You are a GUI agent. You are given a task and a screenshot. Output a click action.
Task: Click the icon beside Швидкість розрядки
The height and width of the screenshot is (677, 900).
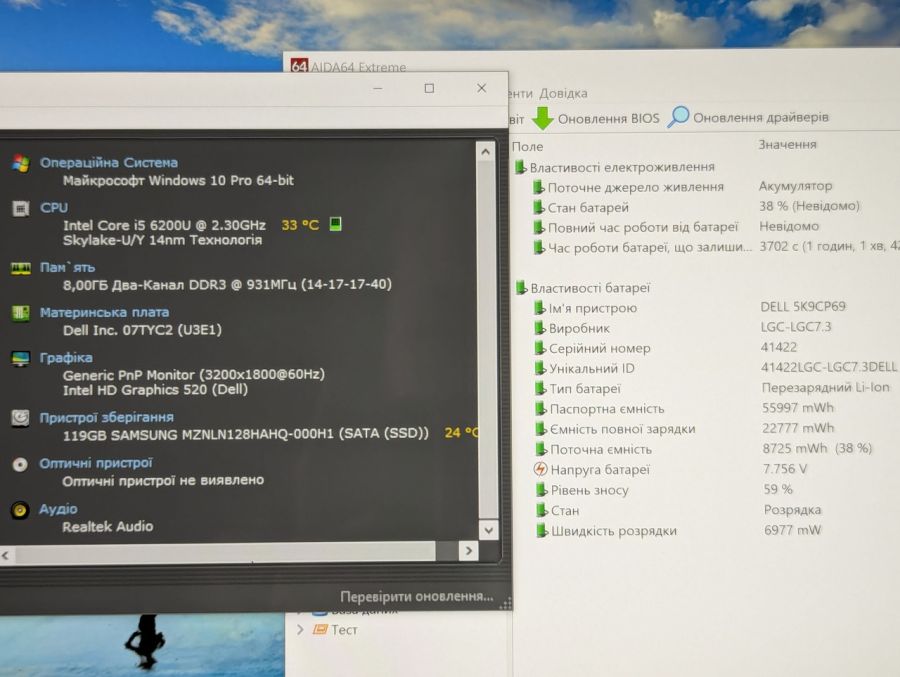[541, 531]
